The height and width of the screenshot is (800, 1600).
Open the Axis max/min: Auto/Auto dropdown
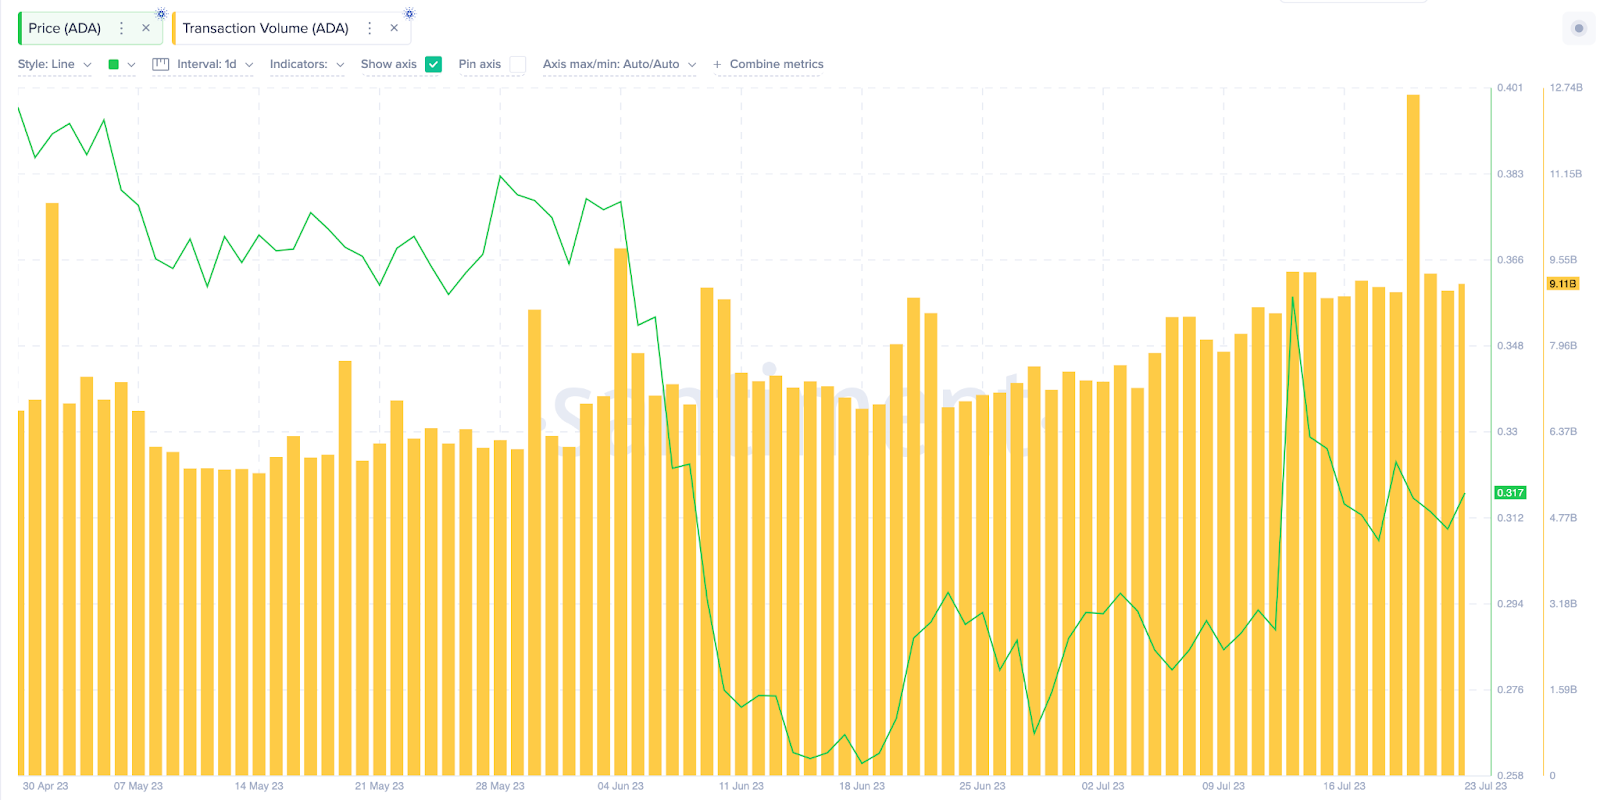click(620, 64)
